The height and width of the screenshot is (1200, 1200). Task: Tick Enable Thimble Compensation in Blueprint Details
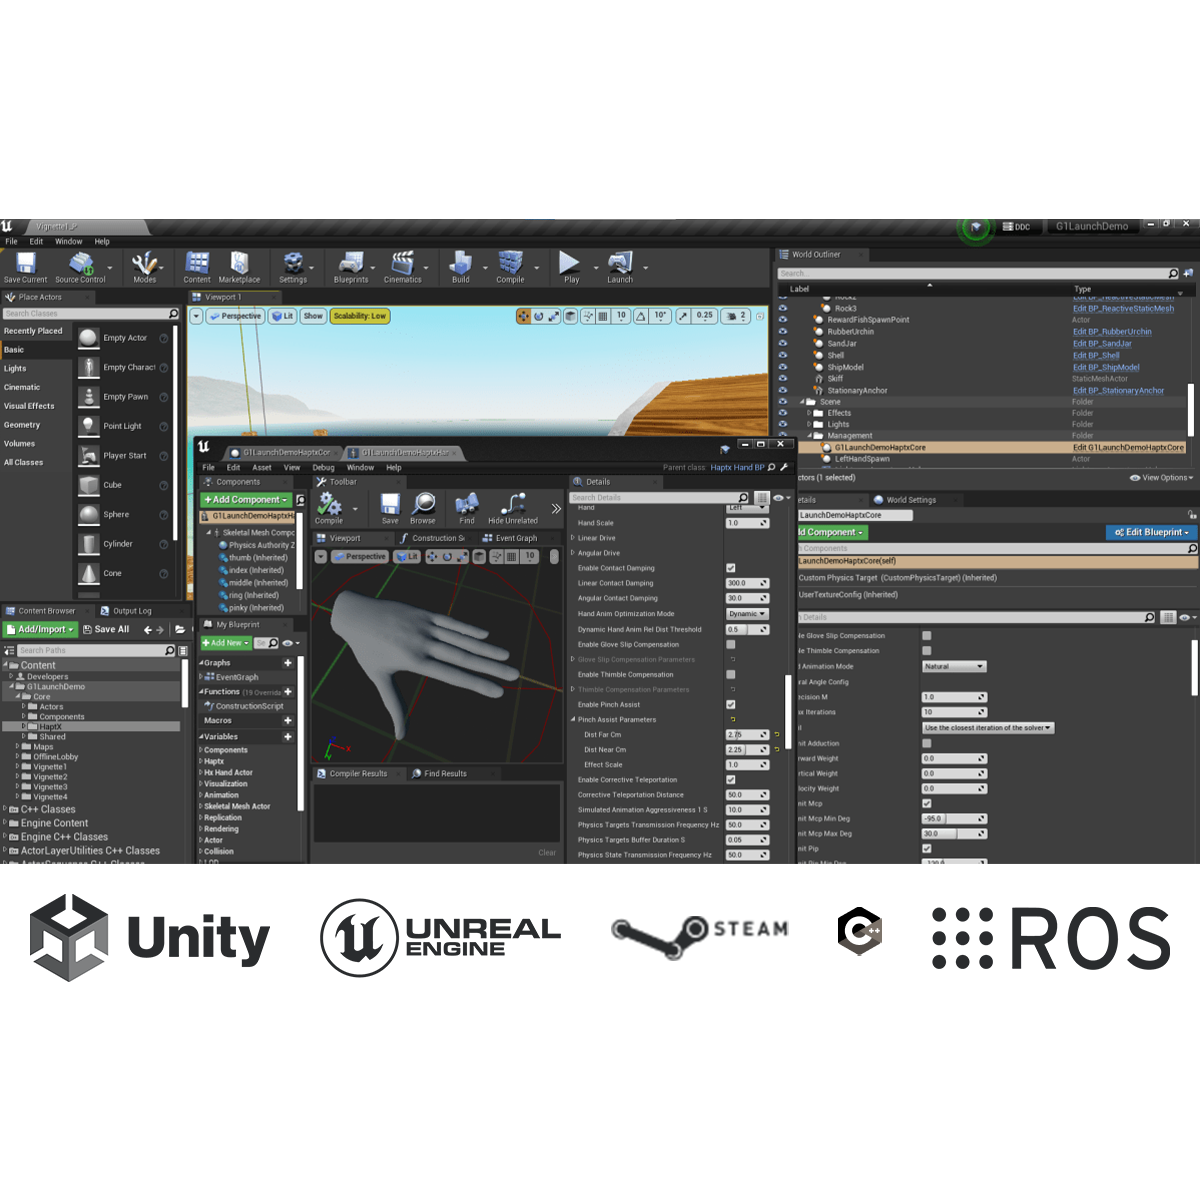pos(731,675)
